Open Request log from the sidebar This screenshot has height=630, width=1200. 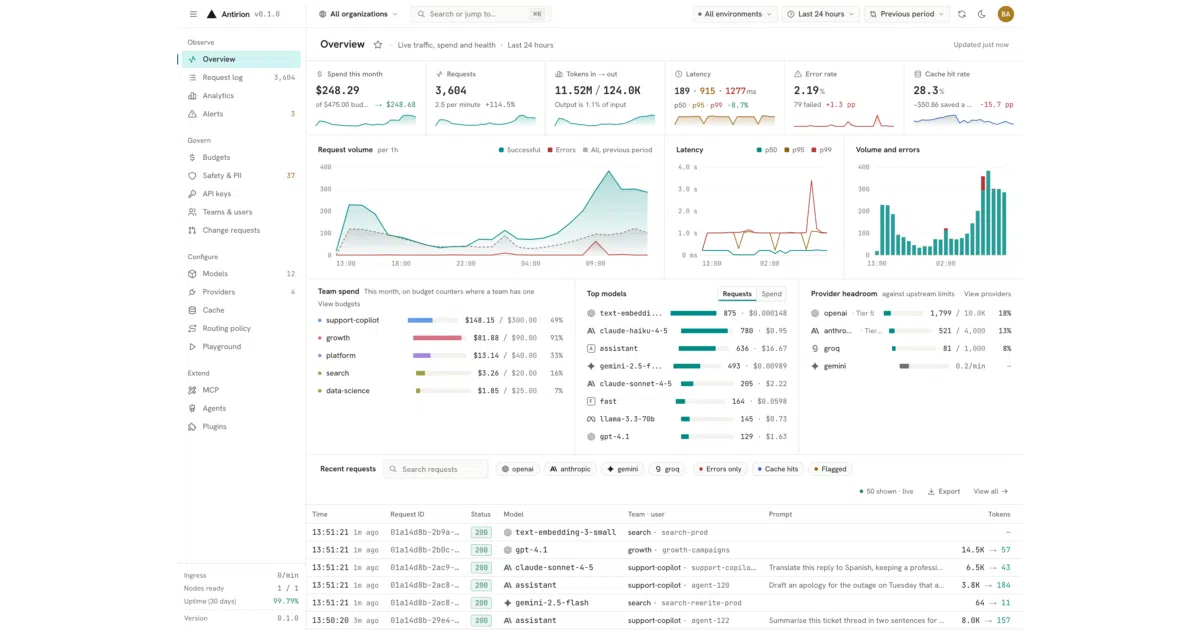(241, 77)
